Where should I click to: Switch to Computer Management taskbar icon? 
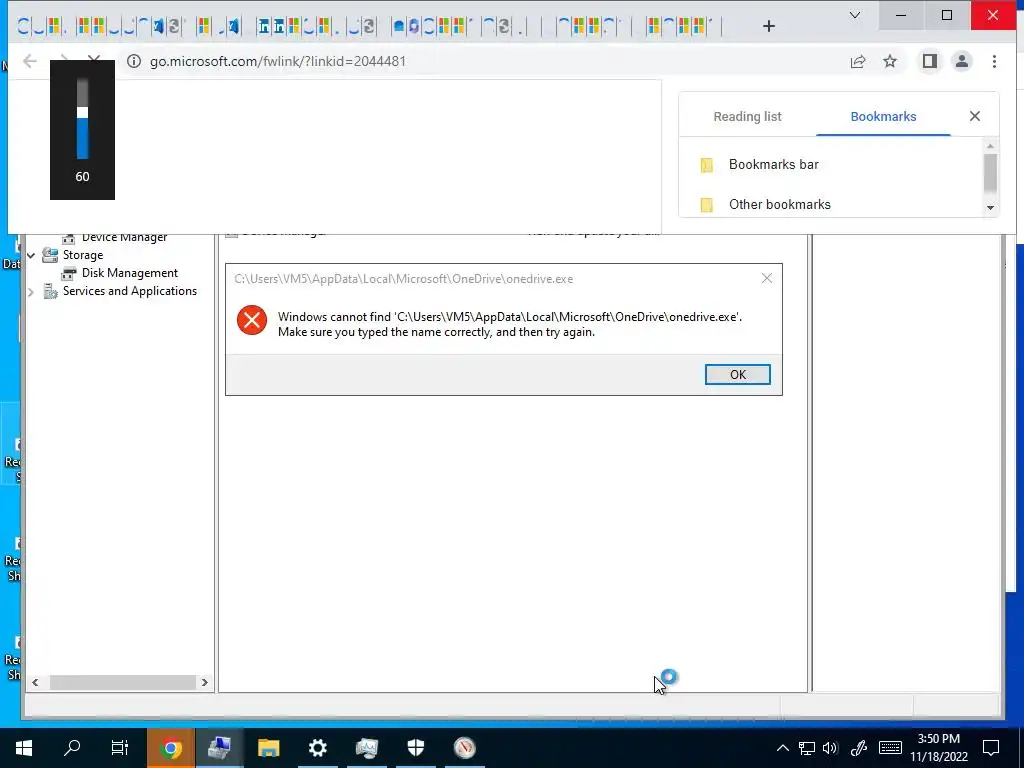[x=219, y=748]
